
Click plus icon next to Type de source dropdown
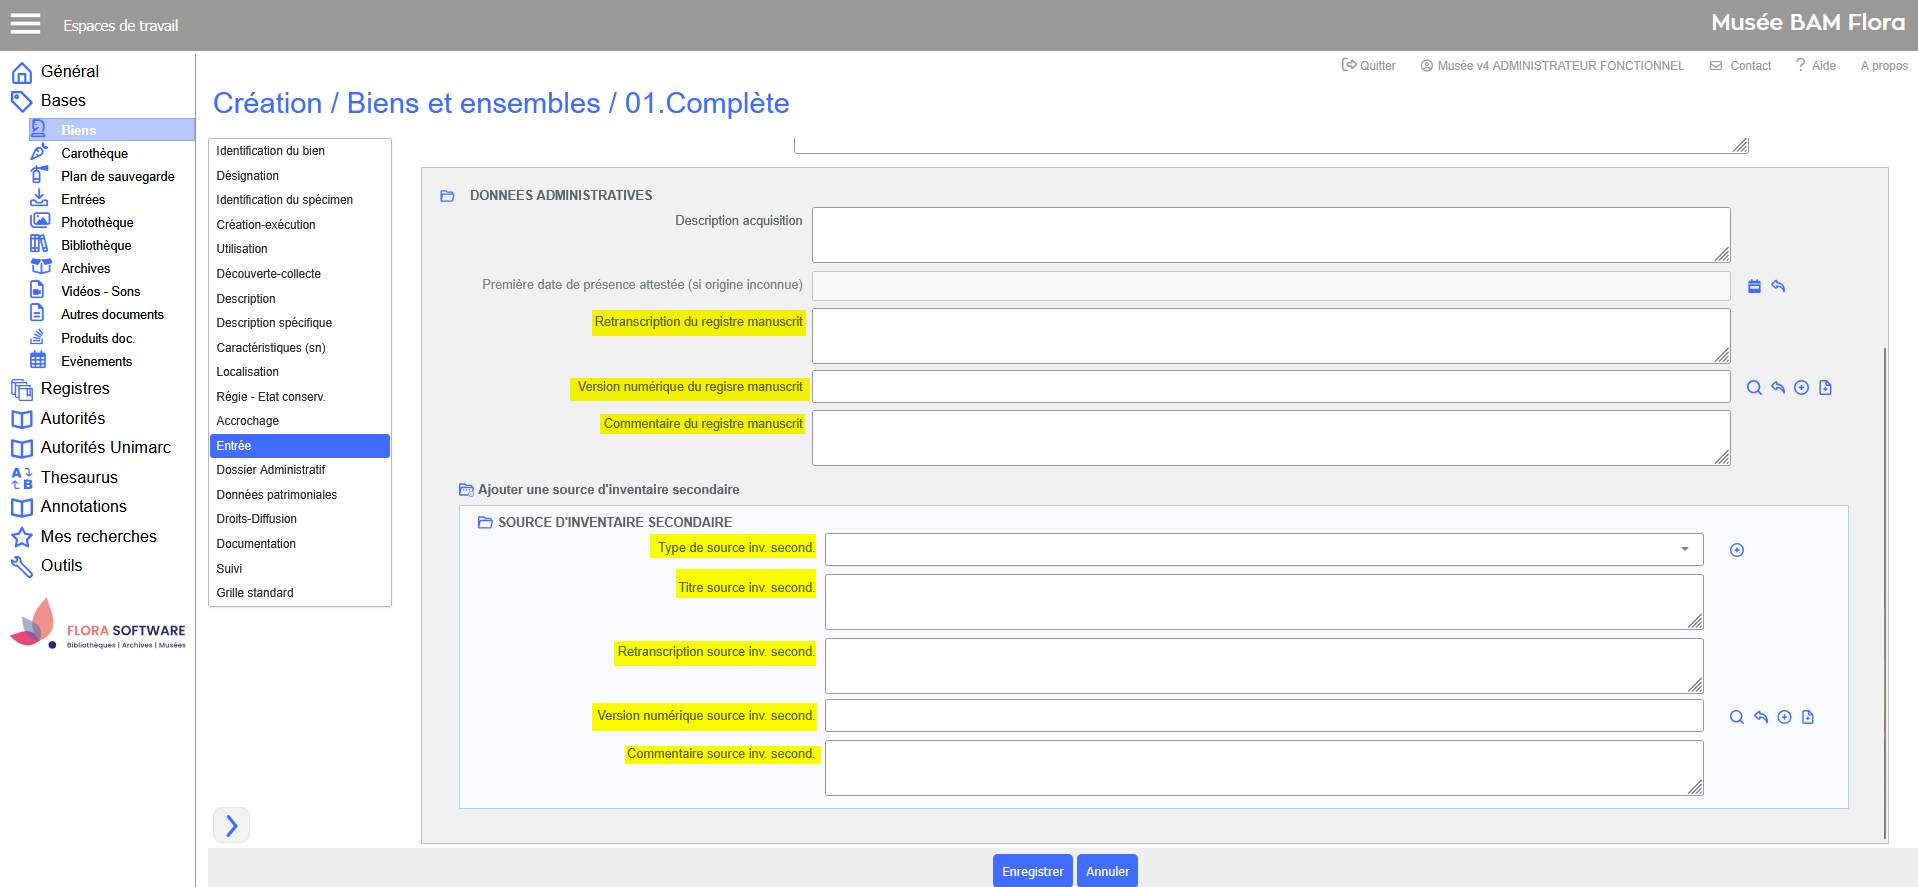coord(1737,550)
